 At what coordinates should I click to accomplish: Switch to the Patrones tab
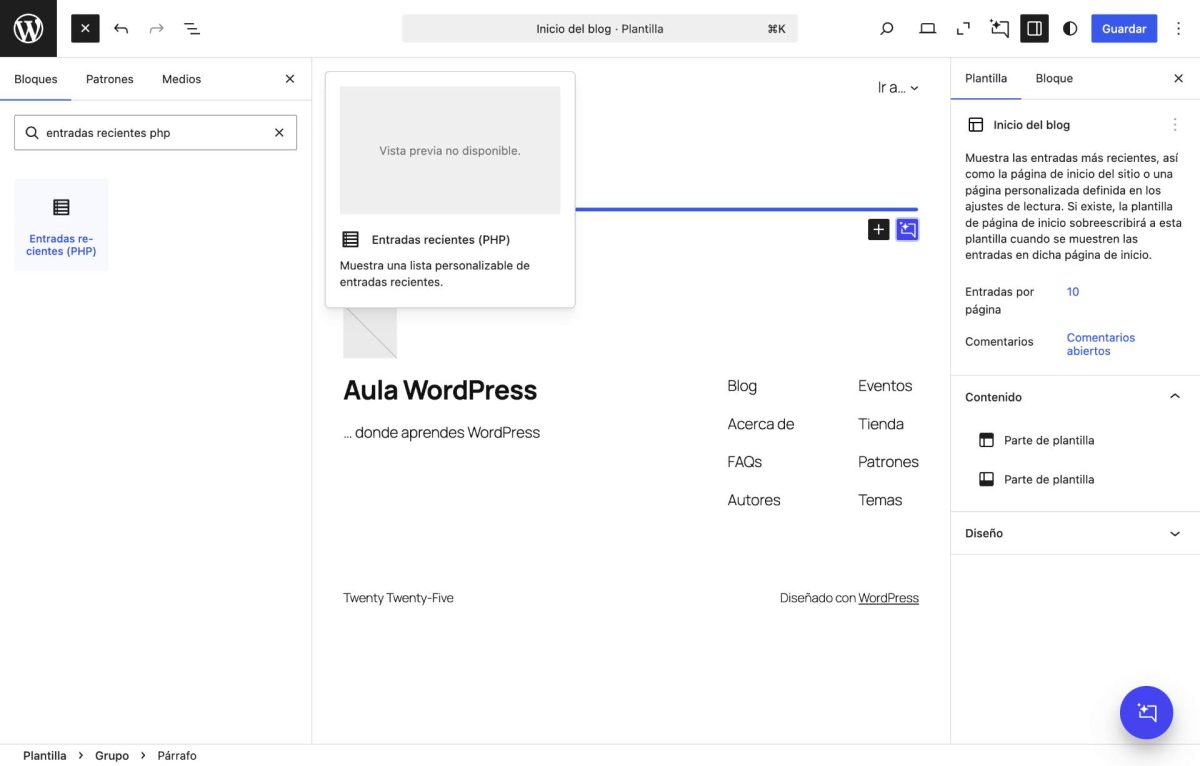click(x=109, y=78)
